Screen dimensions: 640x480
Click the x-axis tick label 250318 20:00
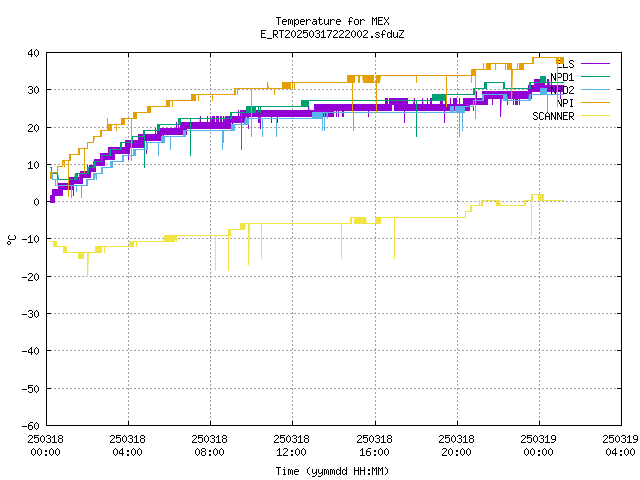pyautogui.click(x=456, y=446)
